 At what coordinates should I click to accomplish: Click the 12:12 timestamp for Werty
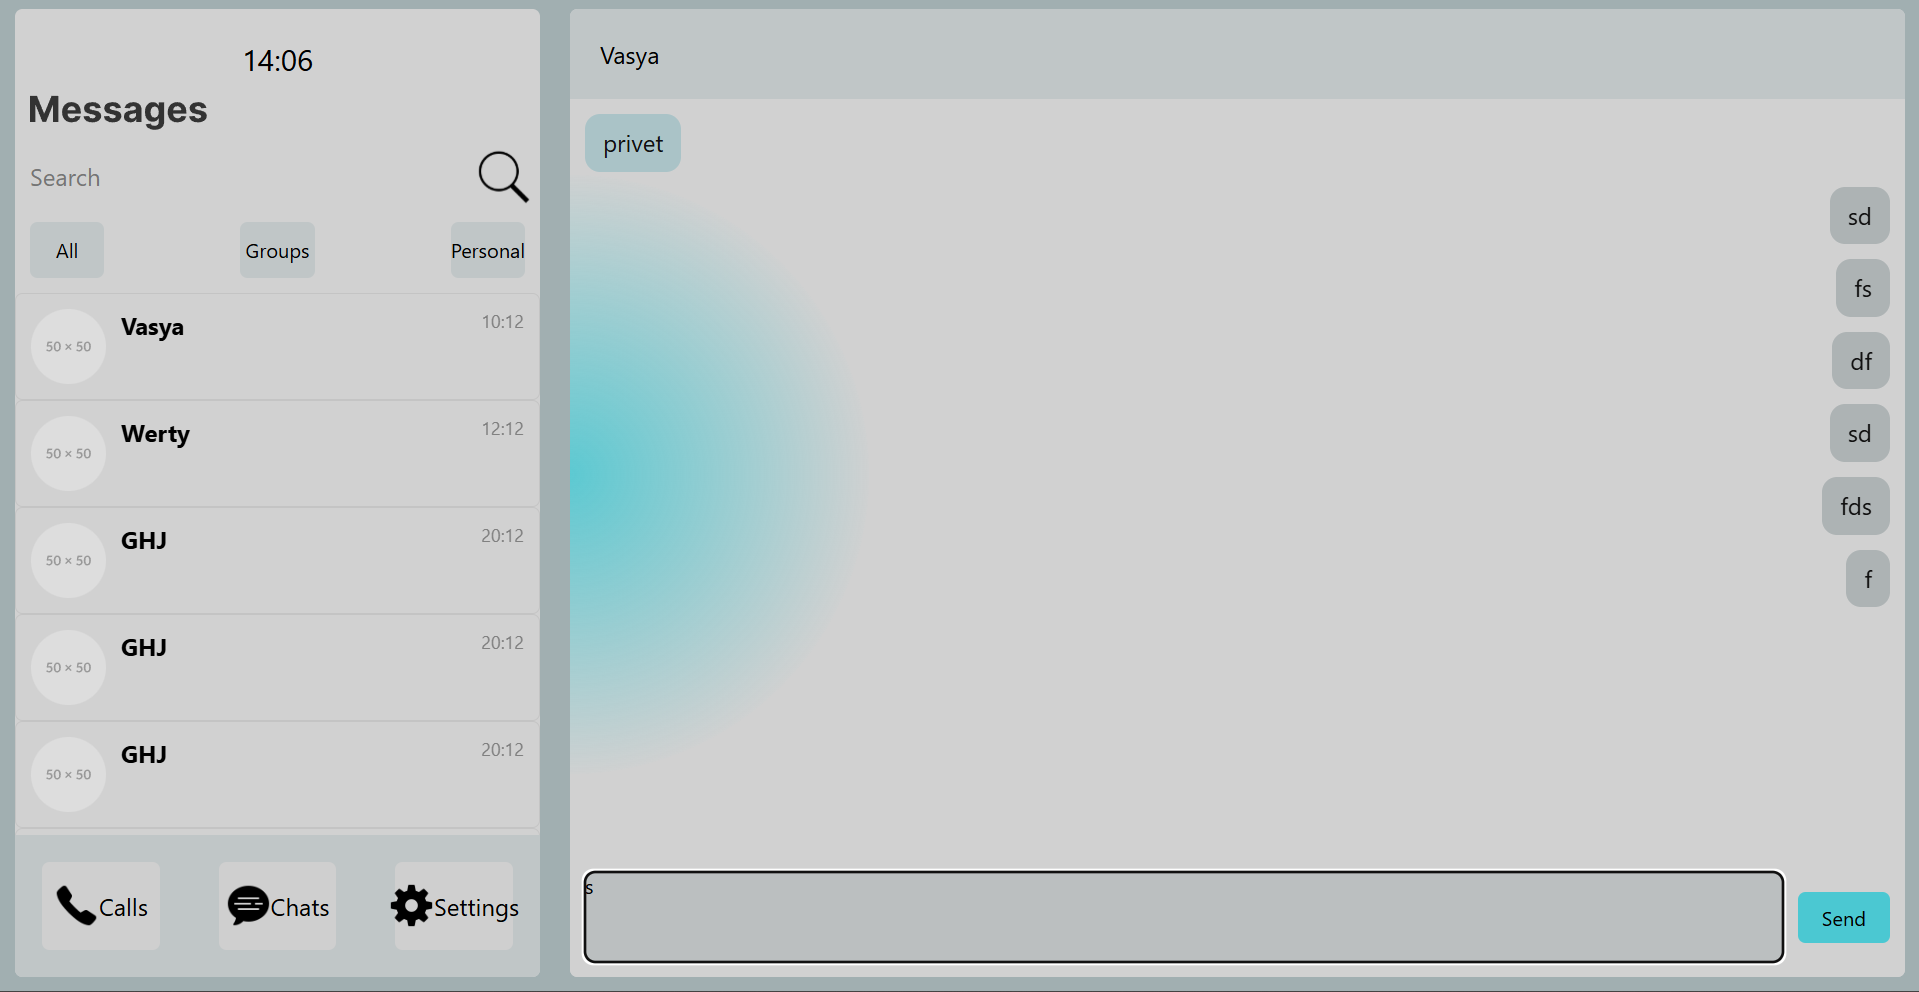click(502, 429)
